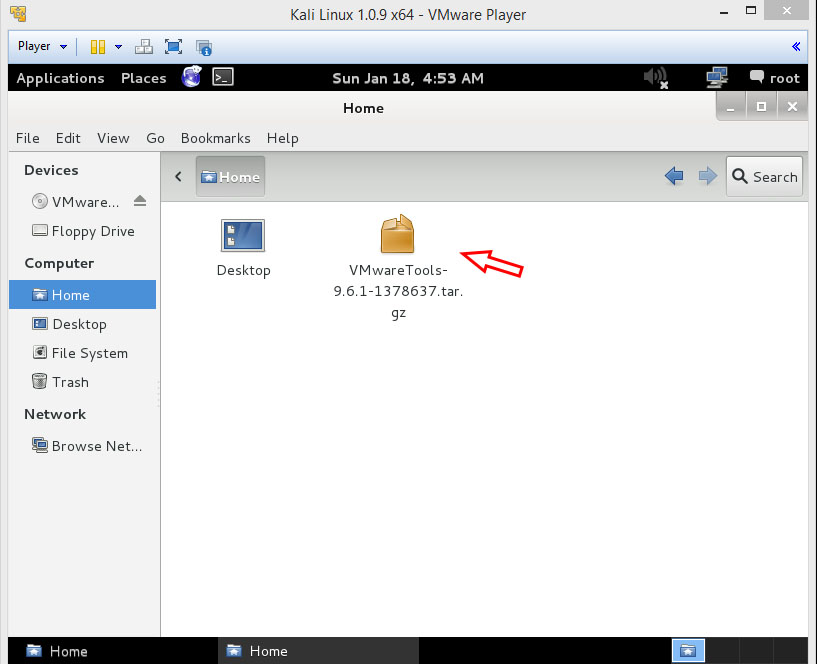Open the Bookmarks menu
817x664 pixels.
[x=216, y=138]
